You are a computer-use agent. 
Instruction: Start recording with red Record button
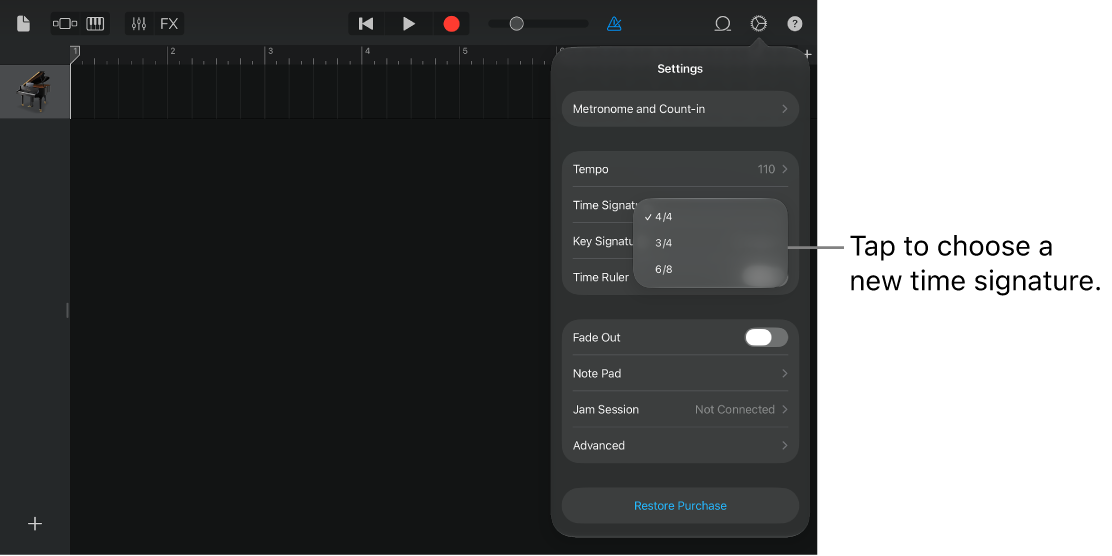(x=452, y=23)
